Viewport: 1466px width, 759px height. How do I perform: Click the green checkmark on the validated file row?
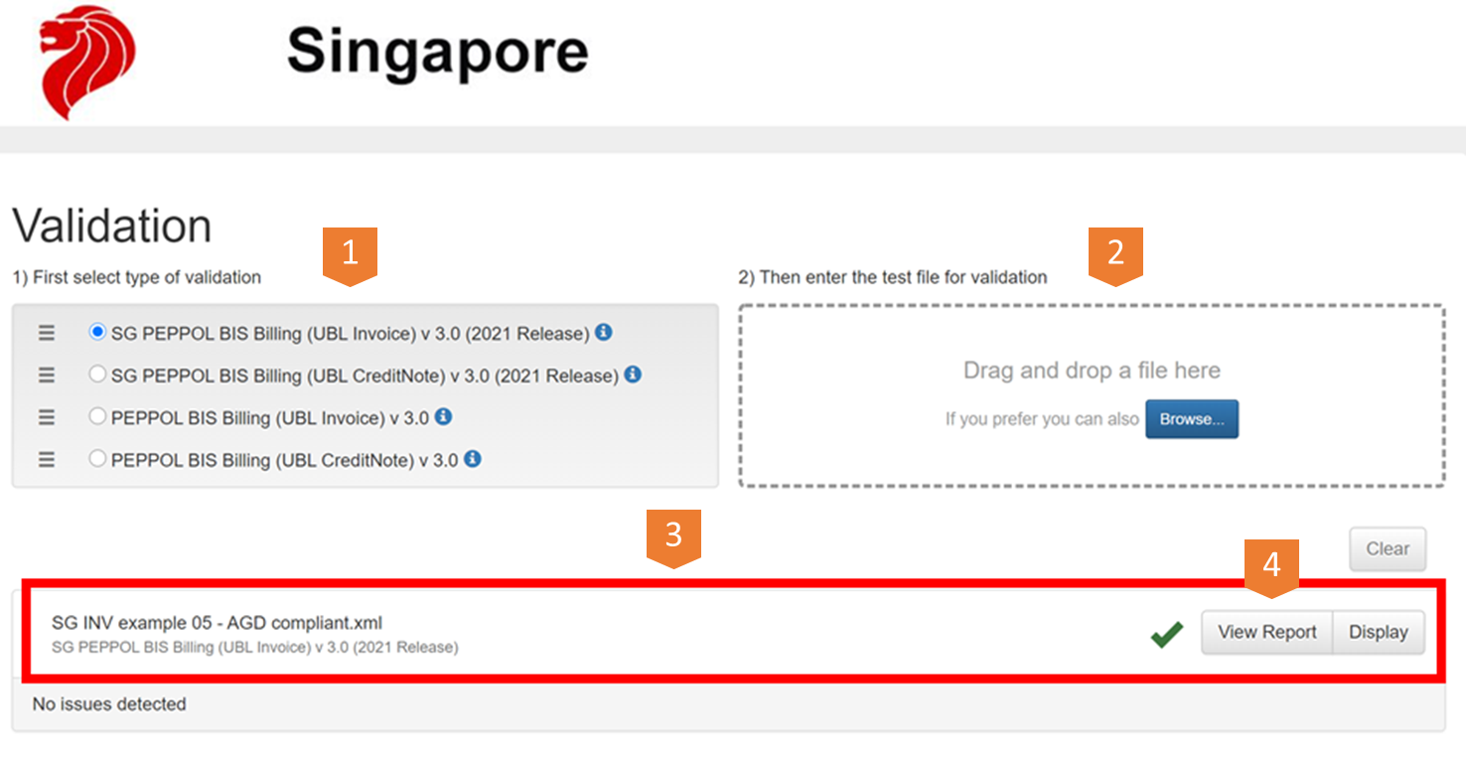[x=1166, y=632]
